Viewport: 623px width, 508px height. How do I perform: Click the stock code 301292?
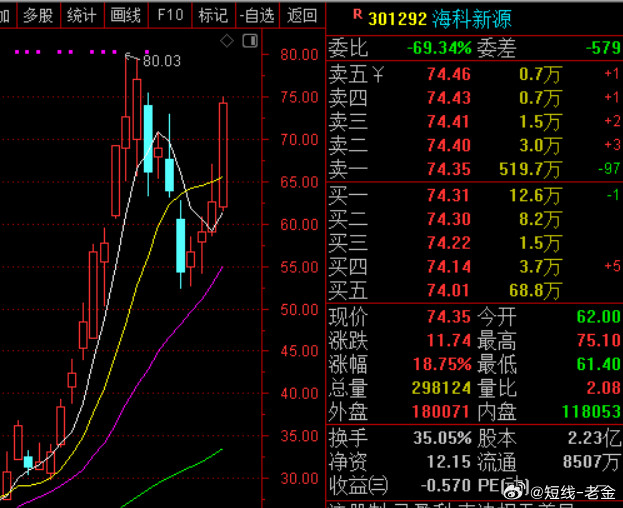pyautogui.click(x=397, y=19)
